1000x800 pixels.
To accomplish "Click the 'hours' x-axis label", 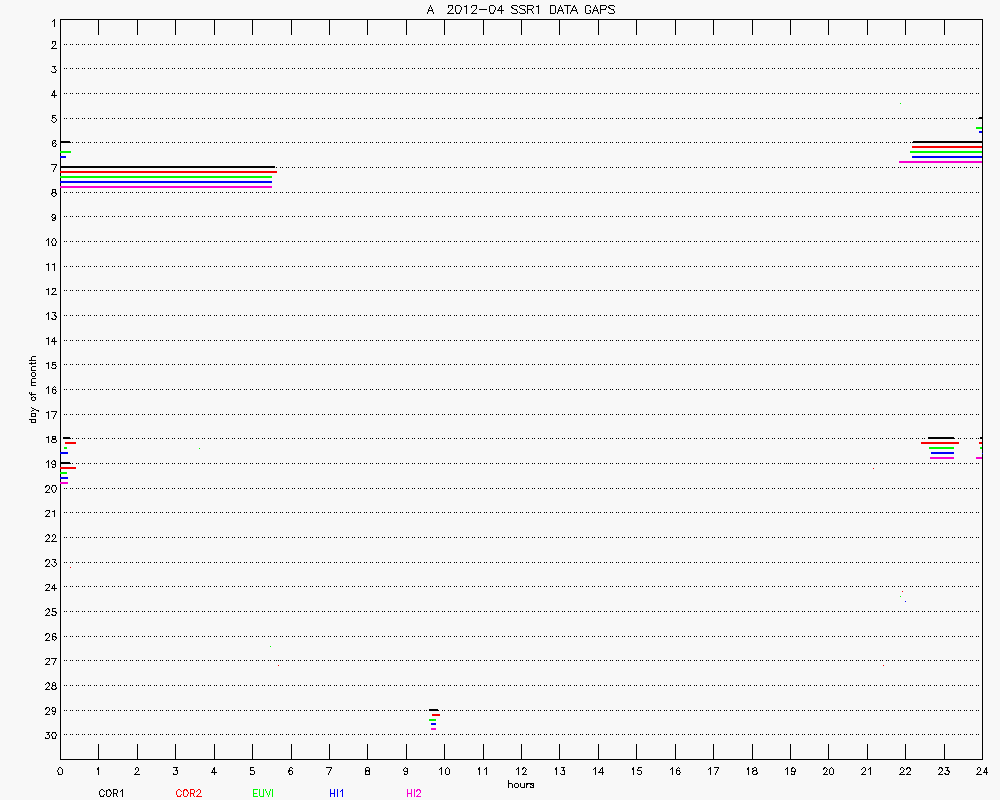I will [520, 784].
